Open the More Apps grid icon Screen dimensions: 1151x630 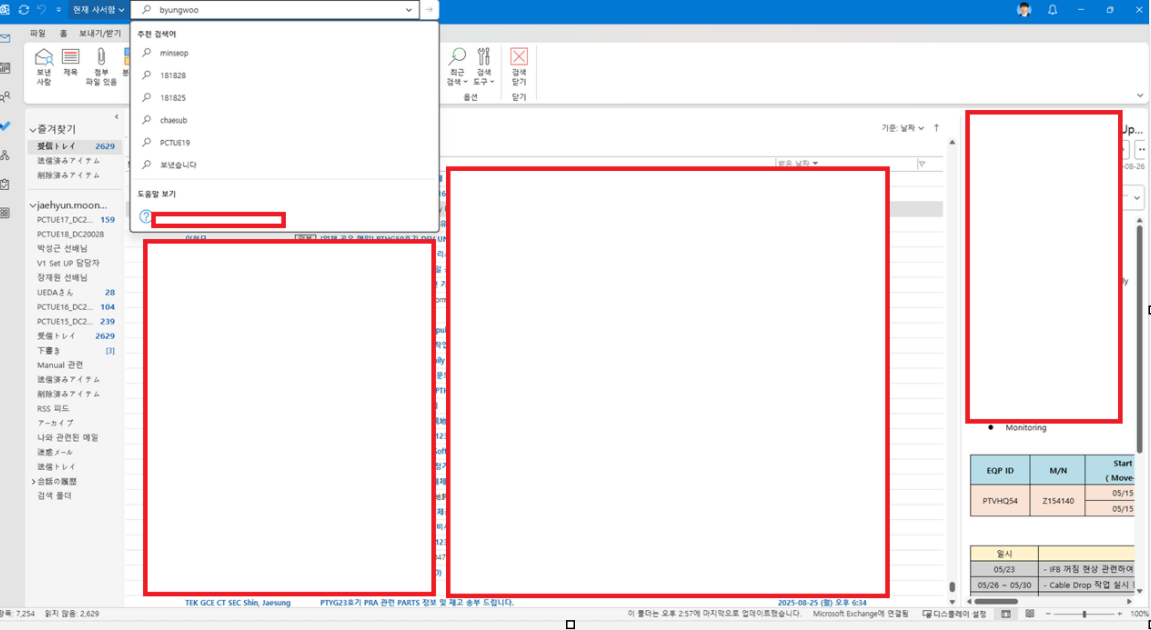6,213
